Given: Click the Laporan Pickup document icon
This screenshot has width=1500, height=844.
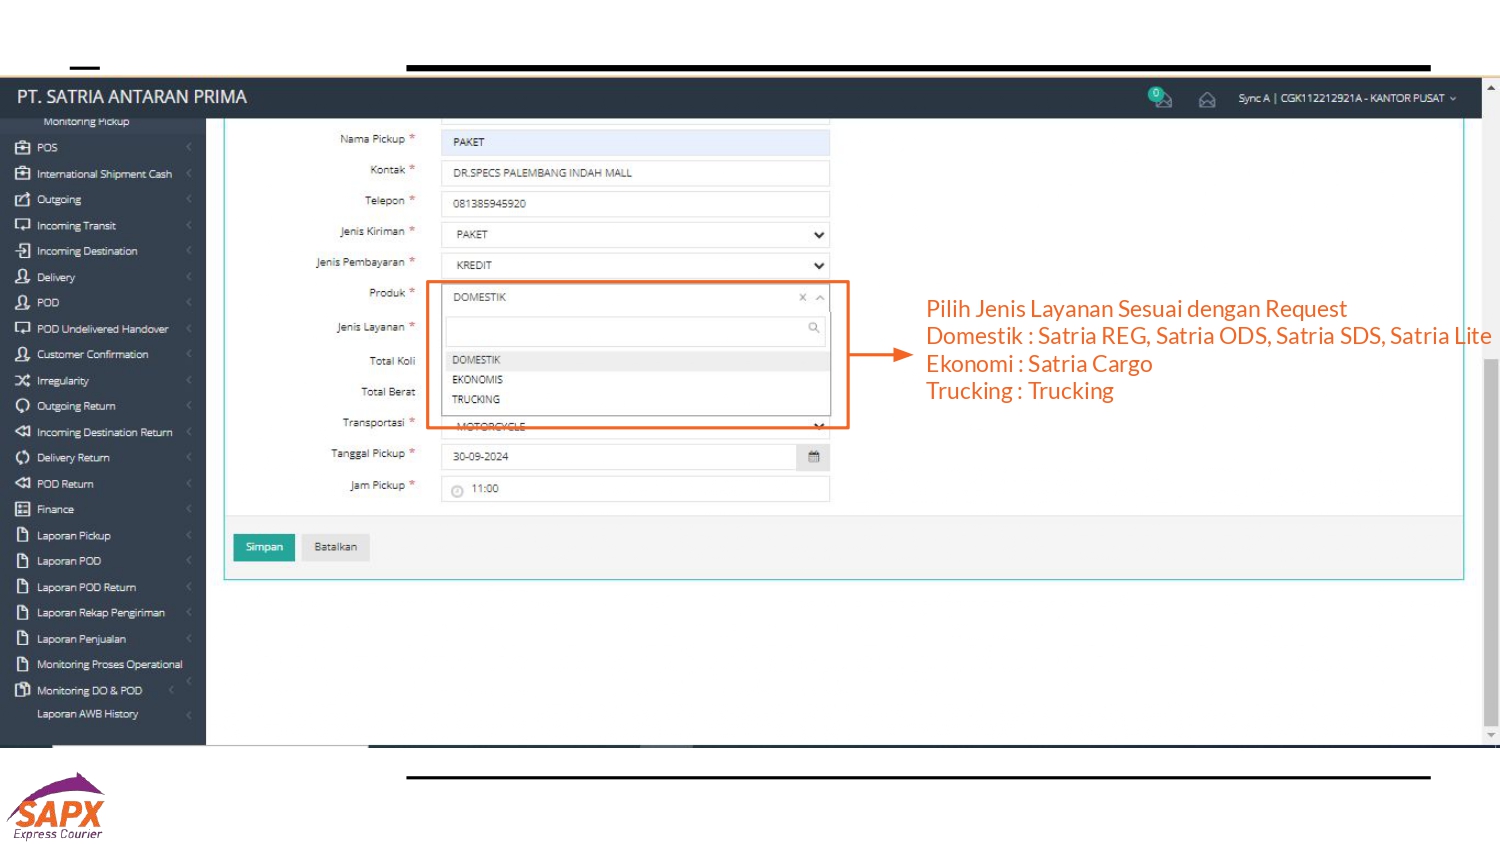Looking at the screenshot, I should [22, 535].
